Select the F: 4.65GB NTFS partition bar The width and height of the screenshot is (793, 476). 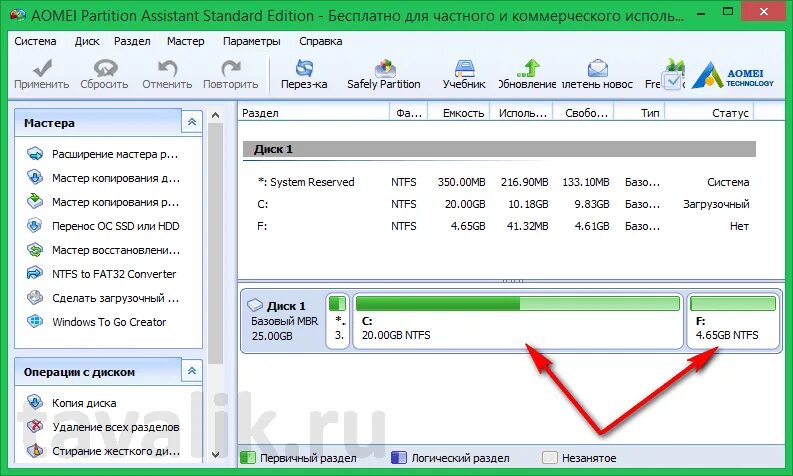tap(733, 322)
